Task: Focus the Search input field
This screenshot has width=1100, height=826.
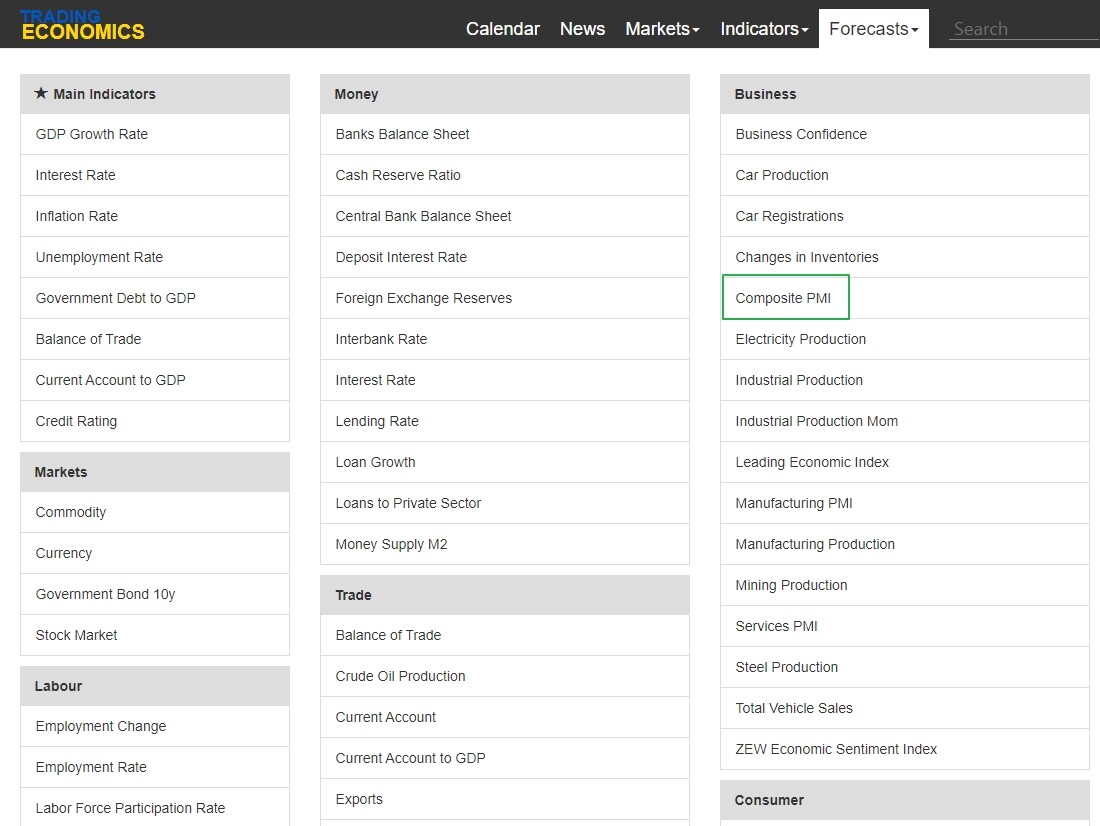Action: click(1024, 29)
